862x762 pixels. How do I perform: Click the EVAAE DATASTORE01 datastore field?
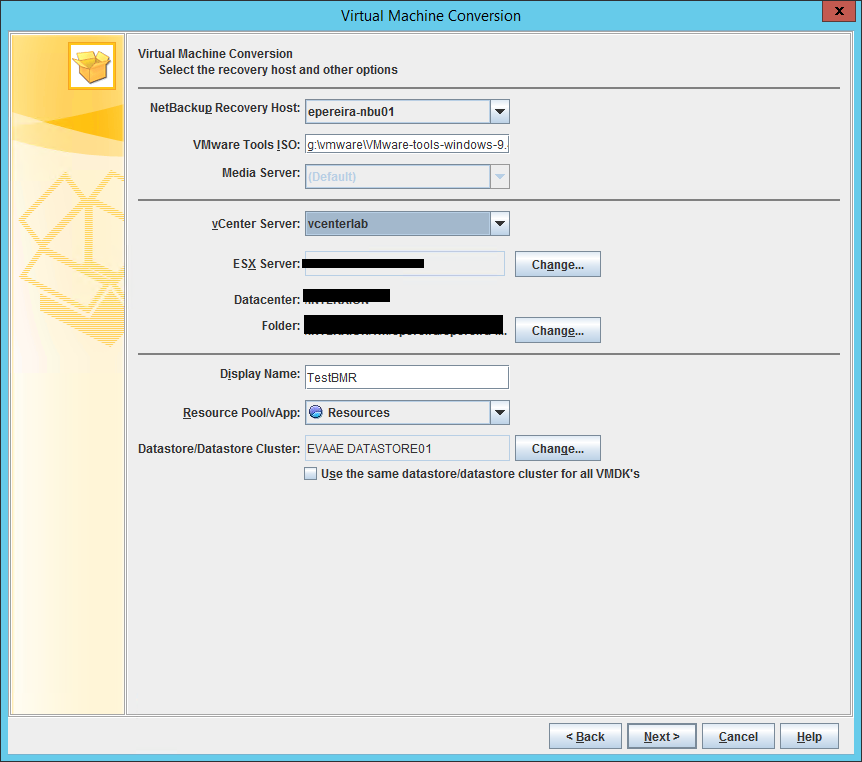tap(407, 449)
